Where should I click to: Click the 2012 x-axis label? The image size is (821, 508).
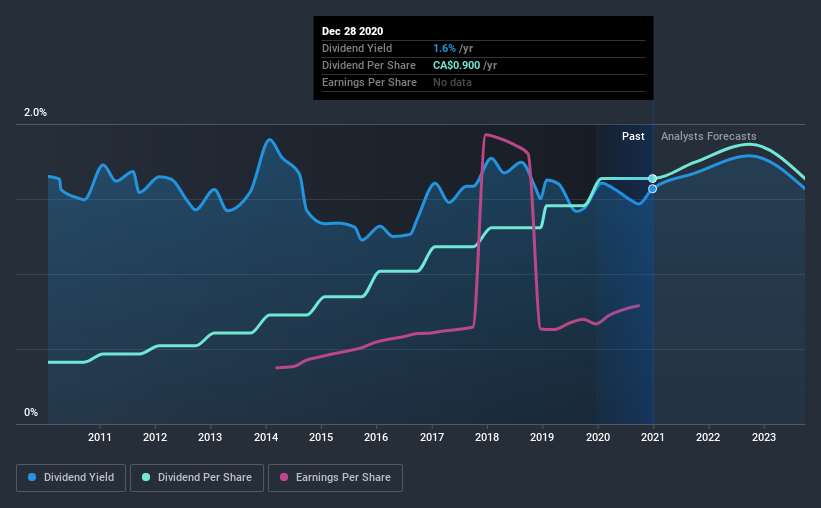click(155, 437)
